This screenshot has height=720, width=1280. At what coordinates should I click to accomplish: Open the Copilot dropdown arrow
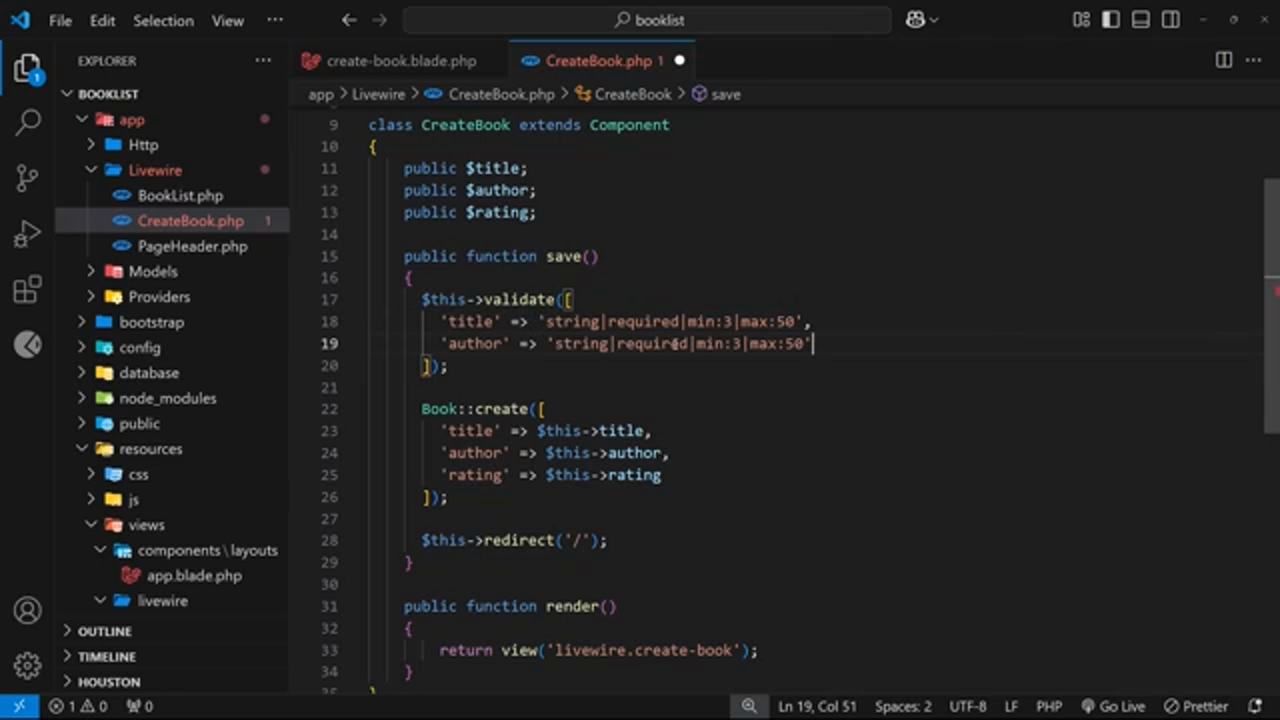(x=934, y=20)
